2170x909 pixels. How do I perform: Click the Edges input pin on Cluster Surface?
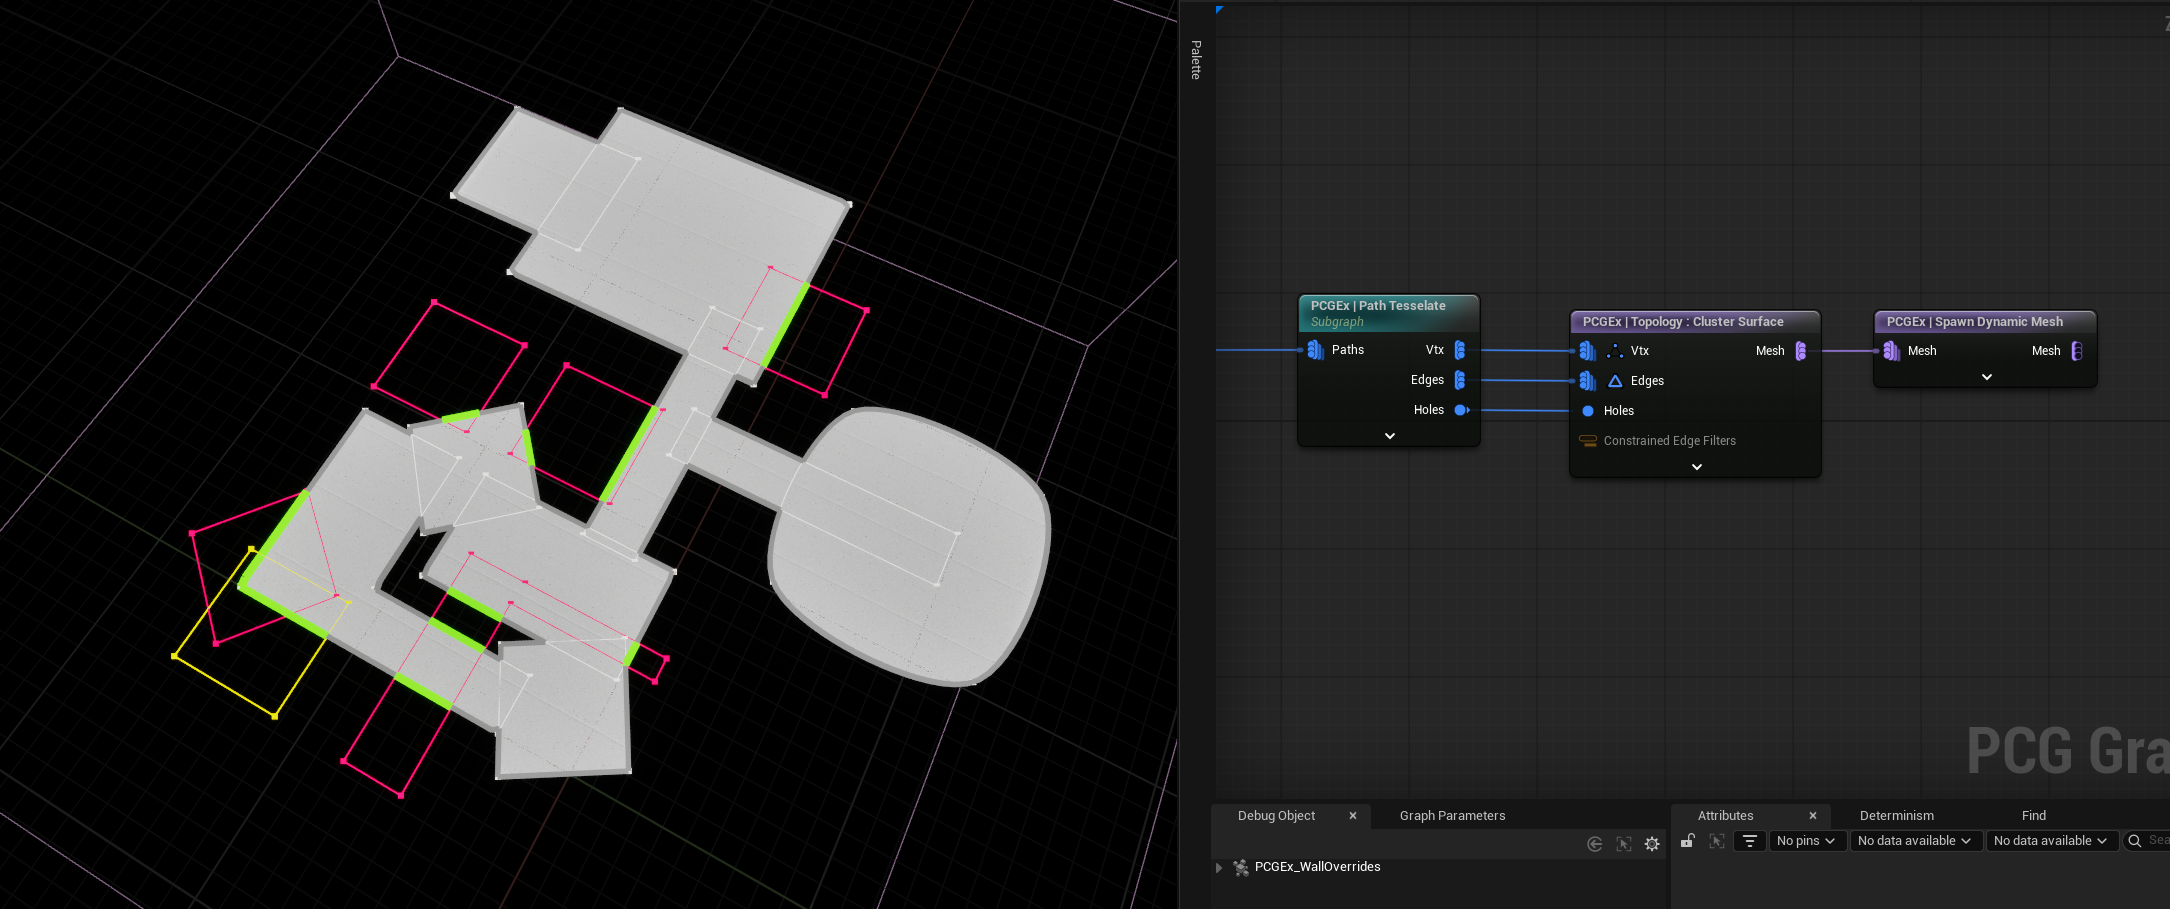[1587, 381]
